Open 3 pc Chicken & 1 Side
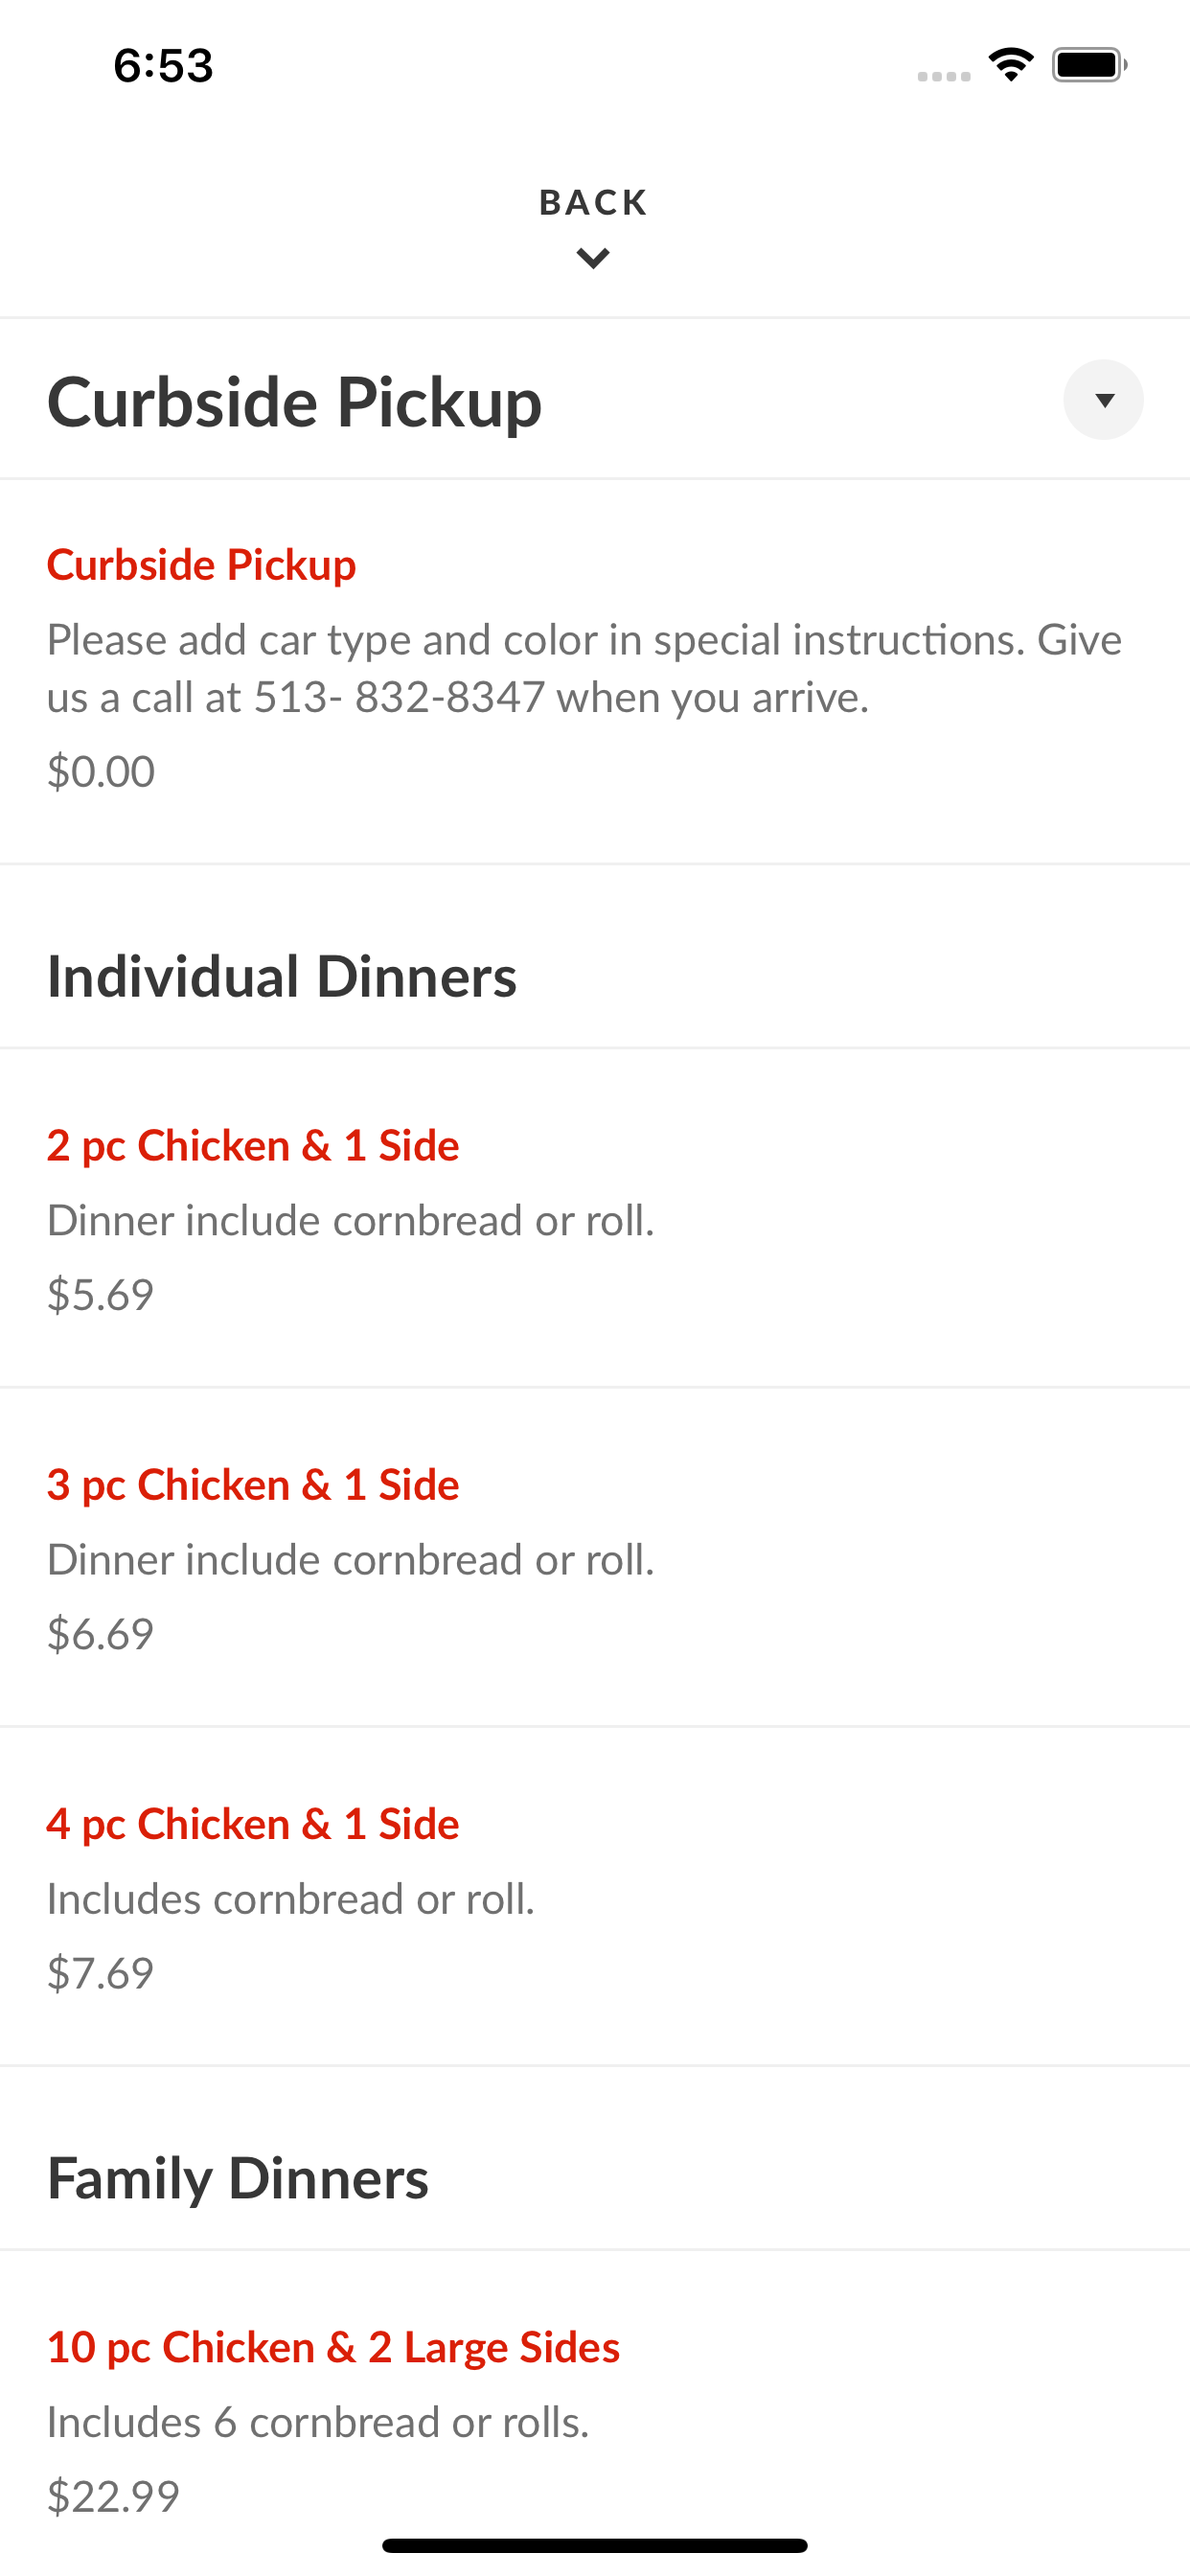The width and height of the screenshot is (1190, 2576). [x=253, y=1484]
